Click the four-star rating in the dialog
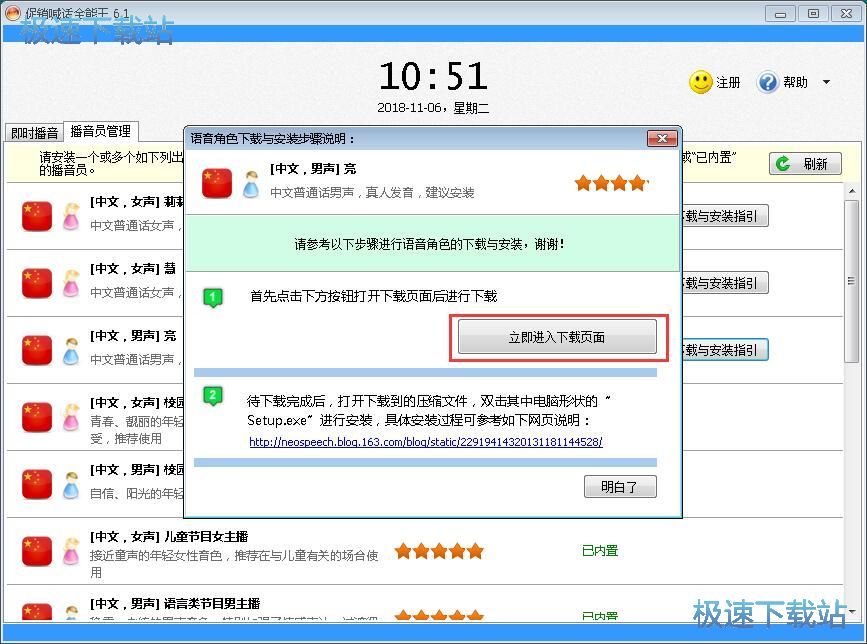867x644 pixels. [x=612, y=183]
